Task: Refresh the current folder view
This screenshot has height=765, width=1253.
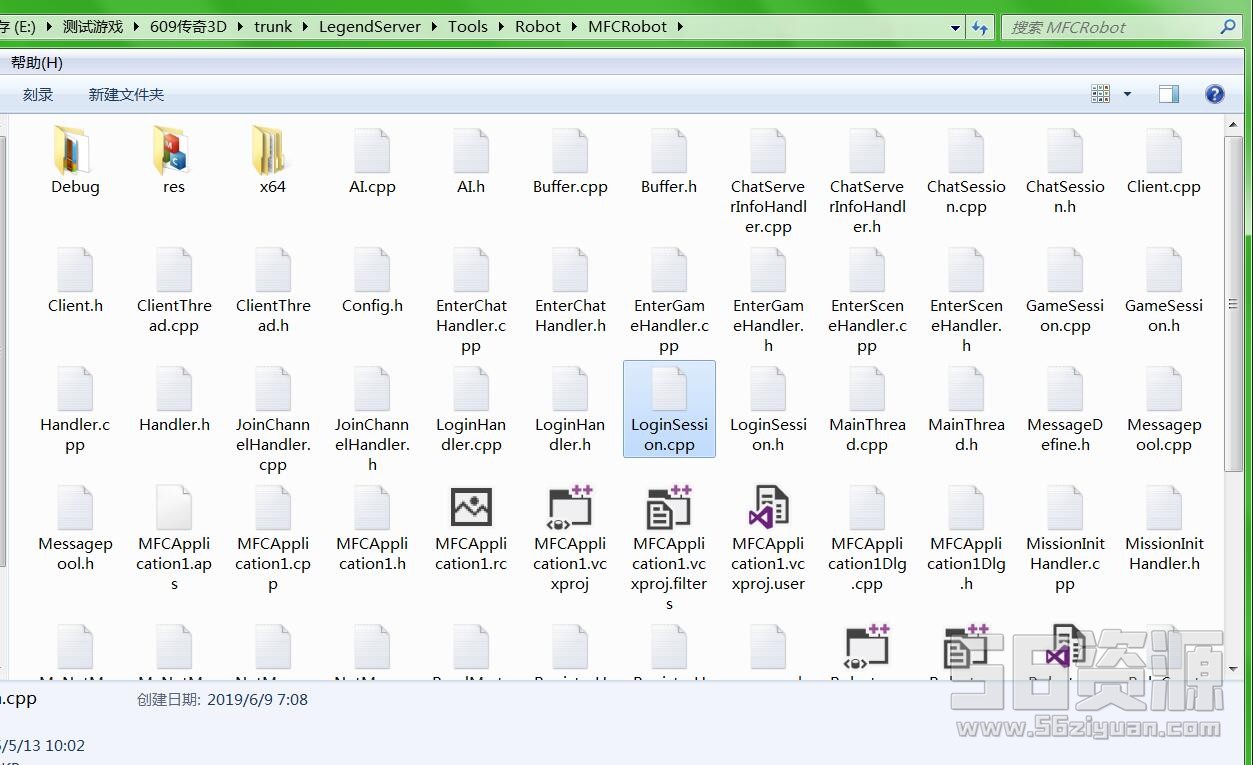Action: tap(980, 28)
